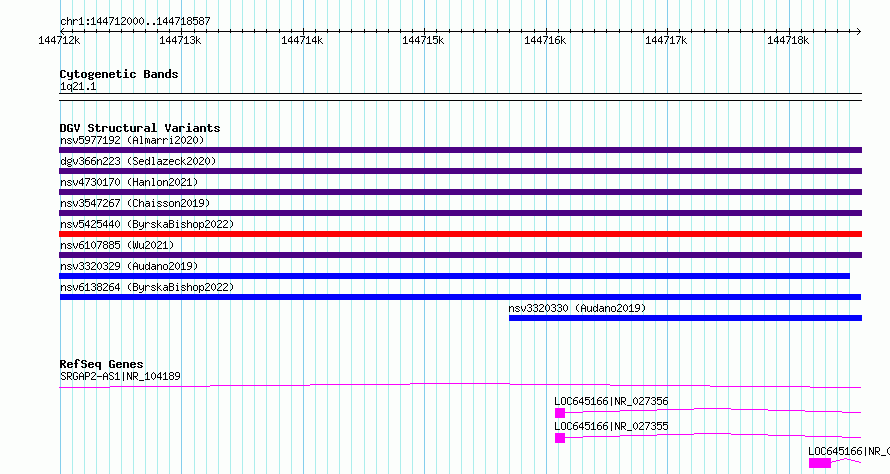Click the 1q21.1 cytogenetic band label
The height and width of the screenshot is (474, 890).
(78, 86)
